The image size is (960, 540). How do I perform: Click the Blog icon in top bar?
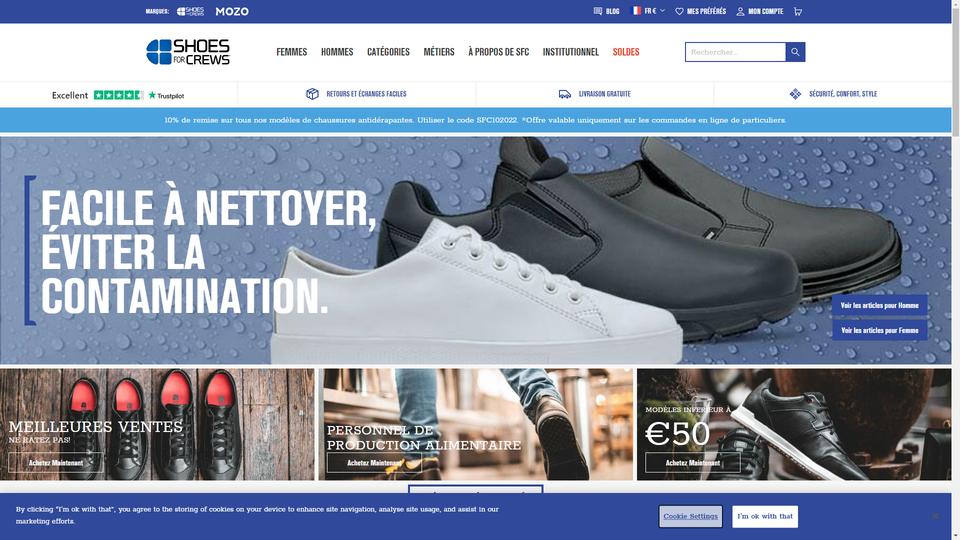598,12
